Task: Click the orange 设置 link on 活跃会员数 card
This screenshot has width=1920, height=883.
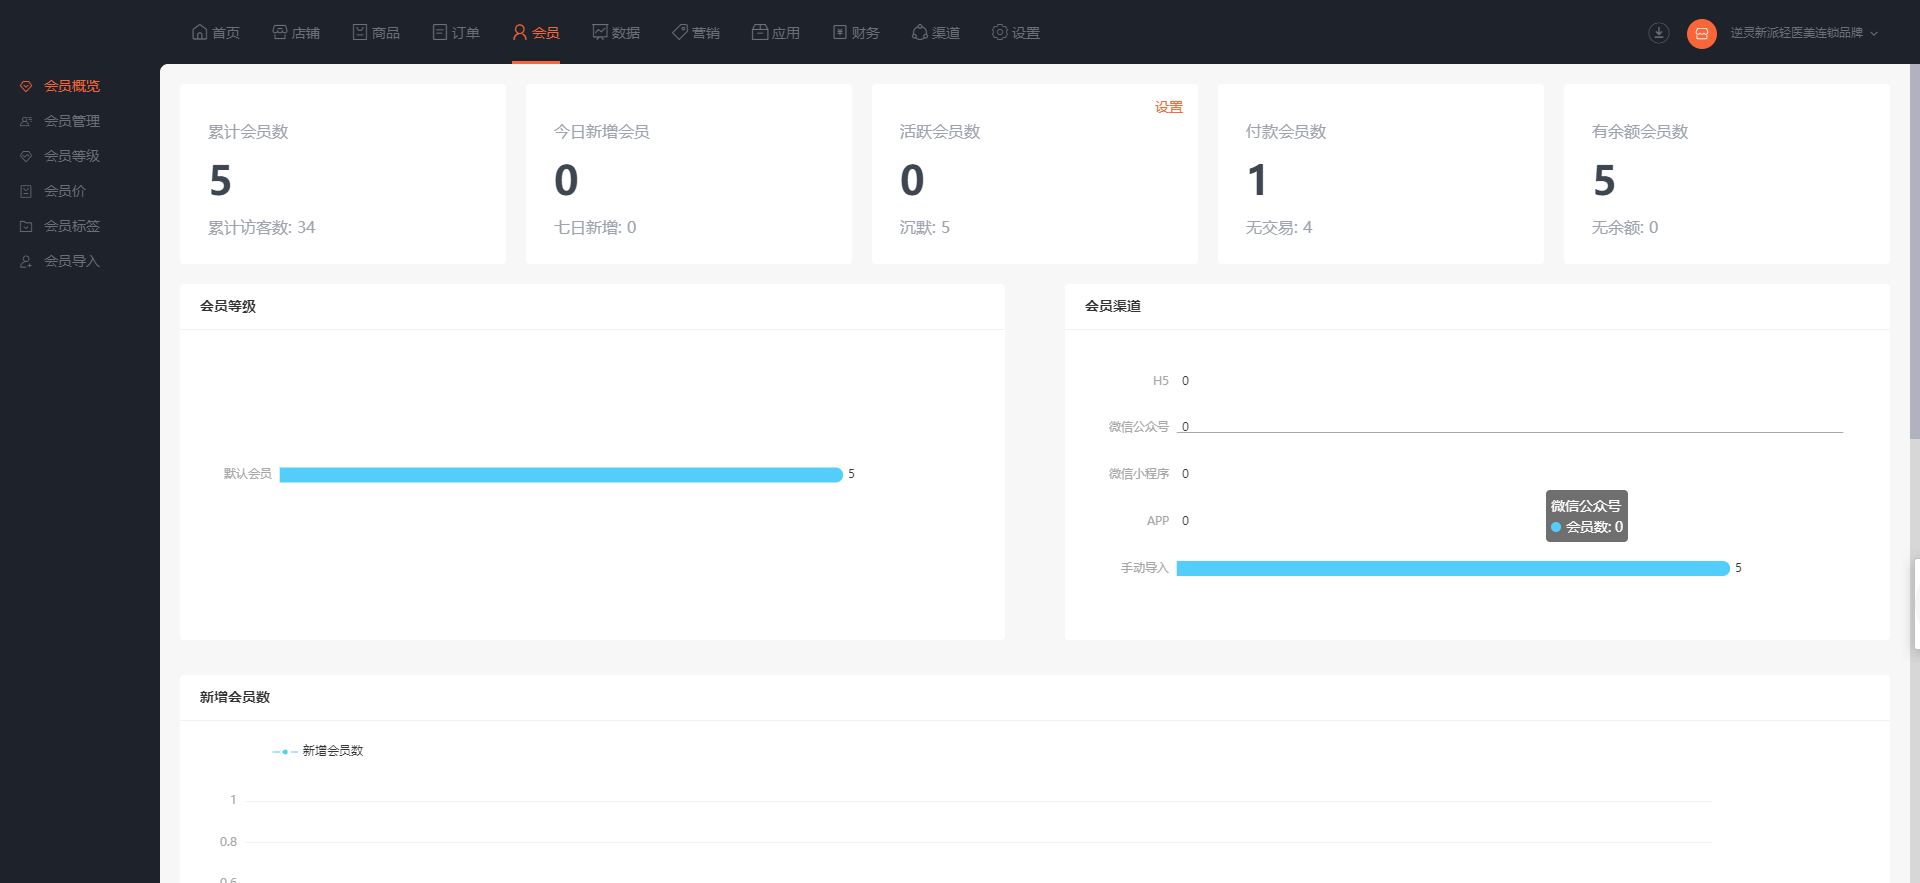Action: 1169,107
